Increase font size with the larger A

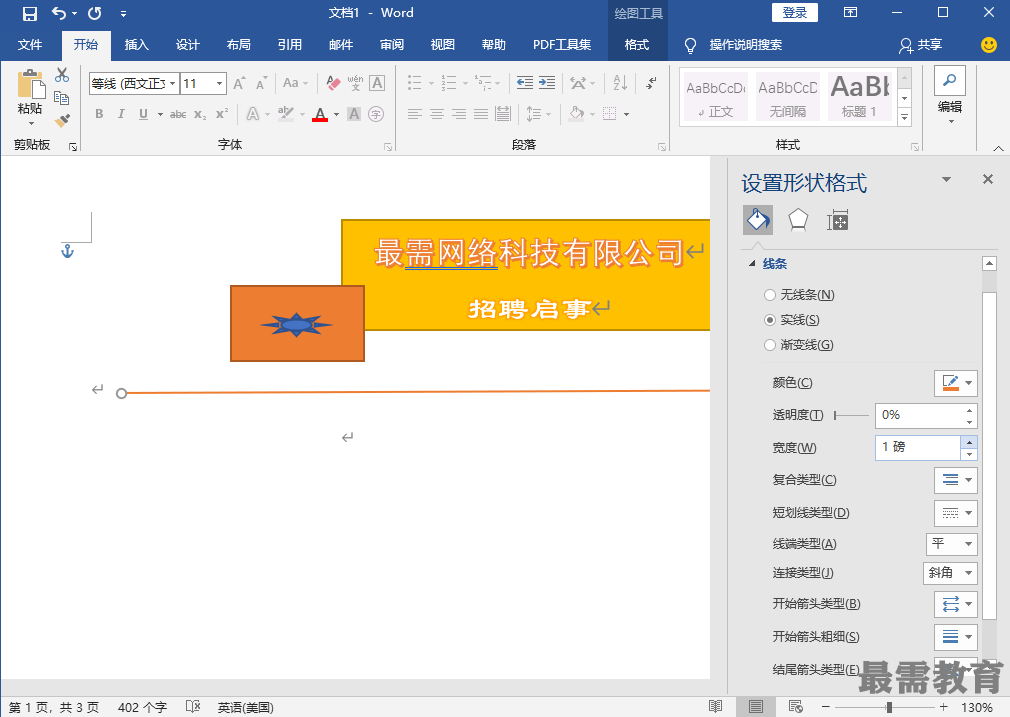(x=239, y=83)
